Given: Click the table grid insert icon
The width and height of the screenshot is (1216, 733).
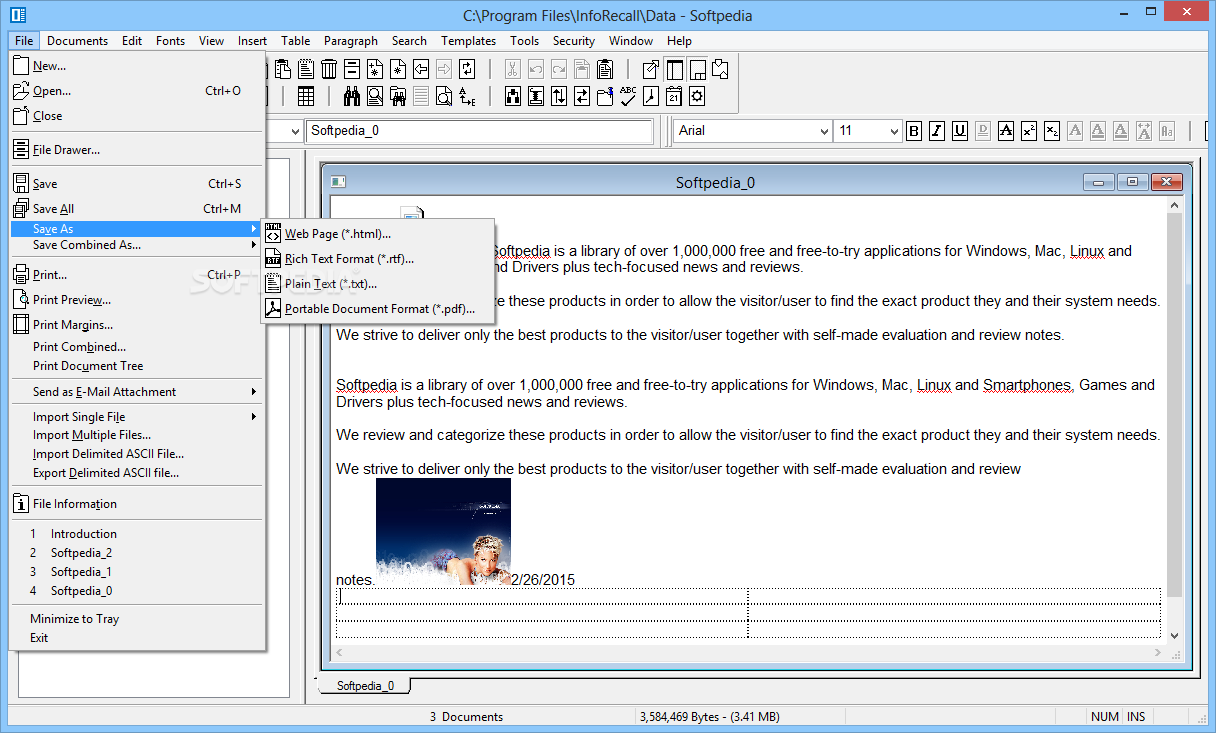Looking at the screenshot, I should tap(306, 96).
